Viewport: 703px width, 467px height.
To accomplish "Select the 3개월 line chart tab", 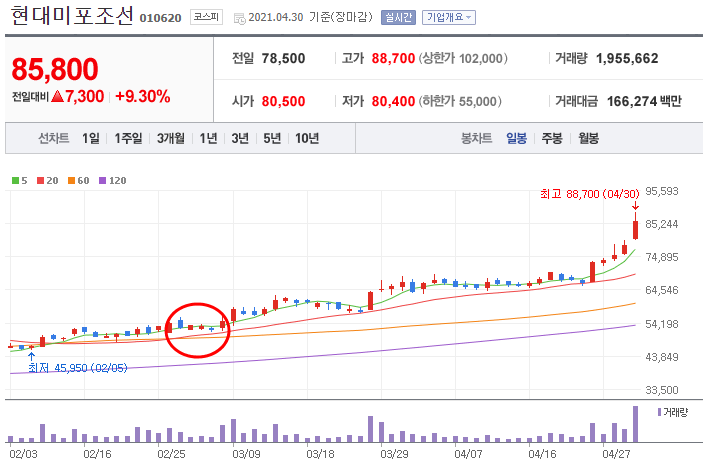I will tap(170, 138).
